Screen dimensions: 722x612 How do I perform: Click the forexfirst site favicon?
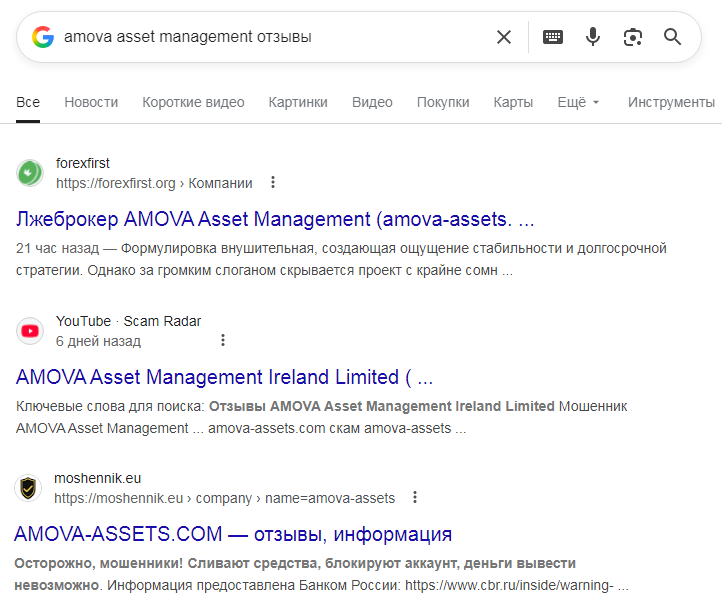coord(30,173)
